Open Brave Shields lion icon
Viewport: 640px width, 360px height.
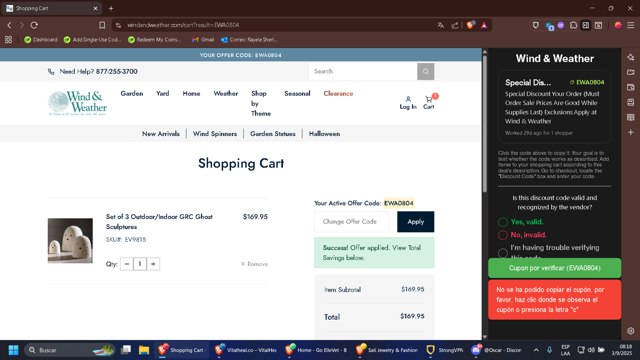pyautogui.click(x=470, y=25)
